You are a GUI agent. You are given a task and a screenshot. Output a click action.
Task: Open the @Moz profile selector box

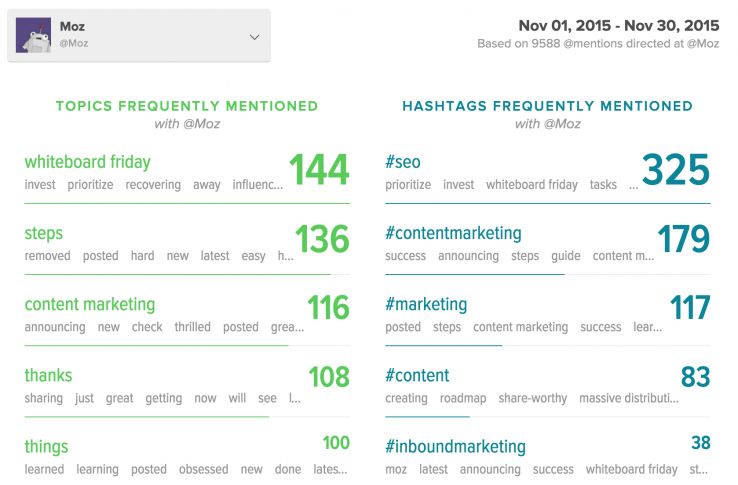pyautogui.click(x=139, y=36)
